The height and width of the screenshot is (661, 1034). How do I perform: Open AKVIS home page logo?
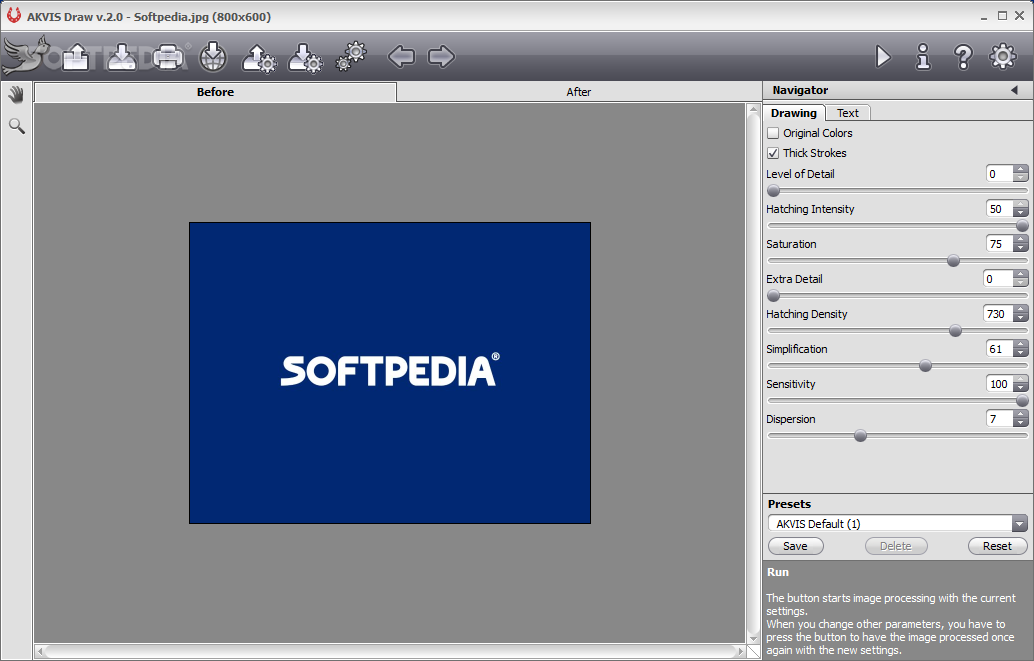[x=26, y=55]
